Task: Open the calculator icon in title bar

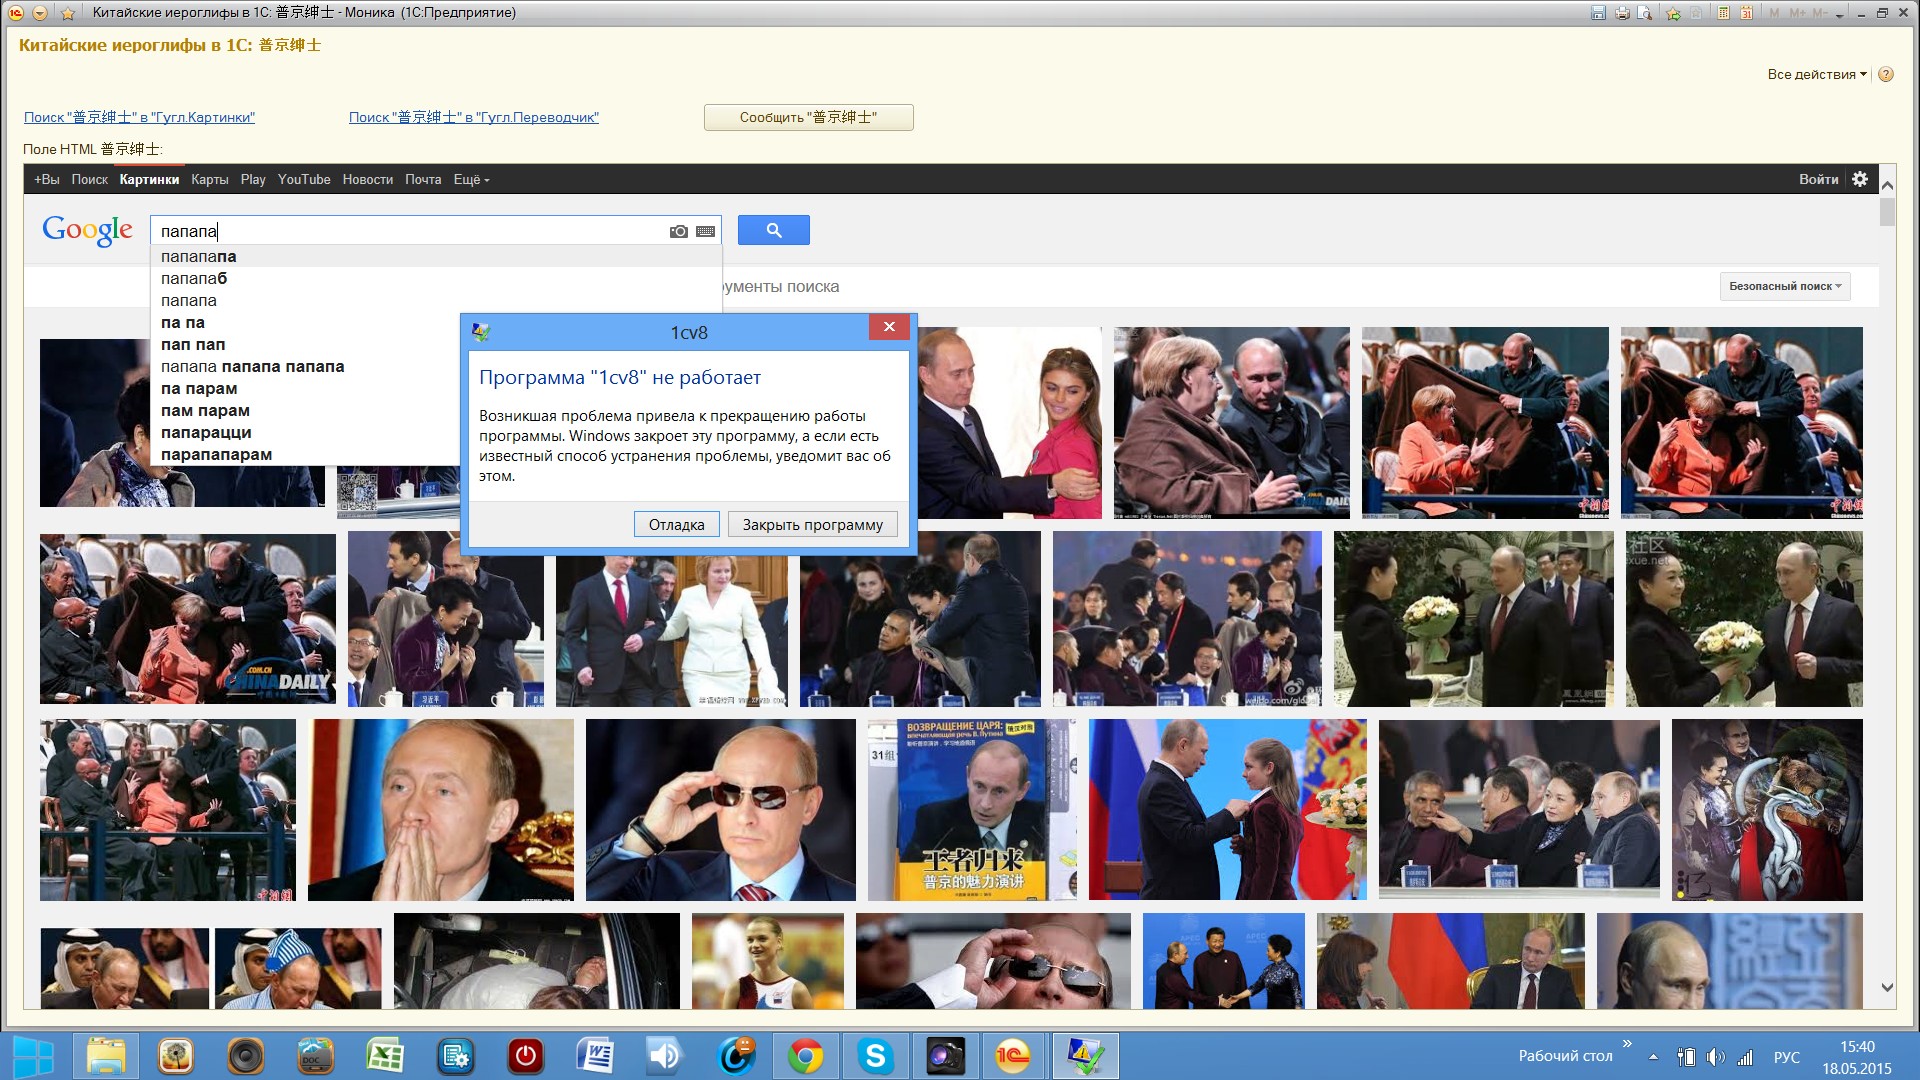Action: point(1724,13)
